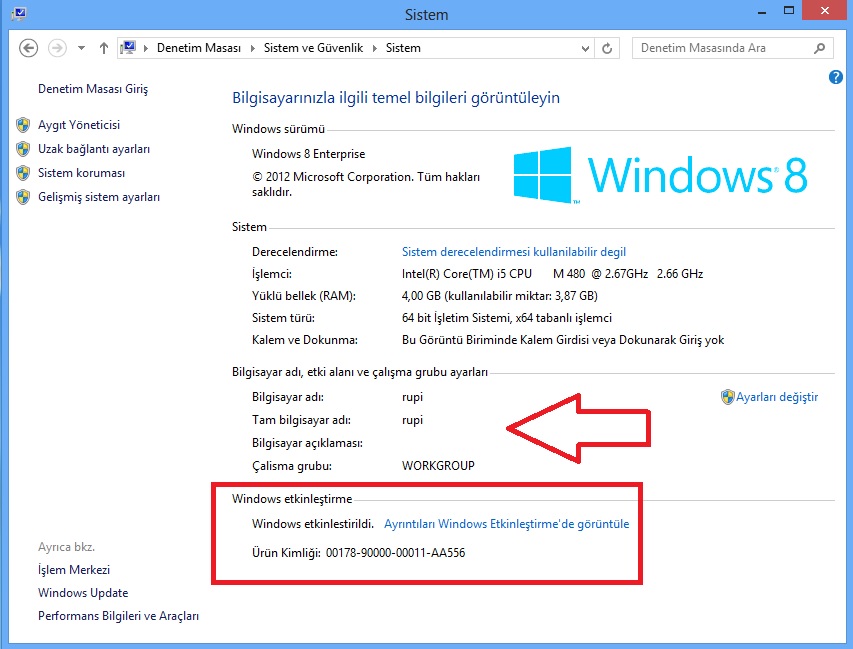
Task: Open the recent locations dropdown arrow
Action: 81,48
